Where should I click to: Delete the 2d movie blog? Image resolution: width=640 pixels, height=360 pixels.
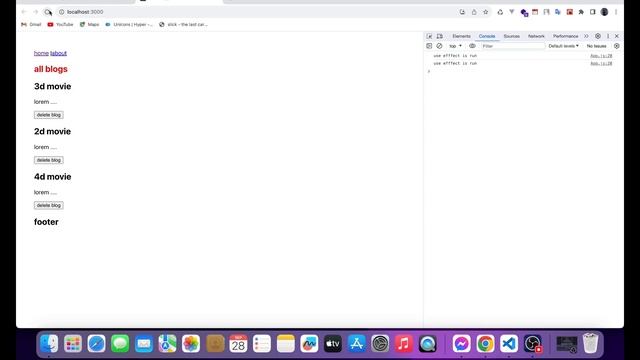(49, 160)
